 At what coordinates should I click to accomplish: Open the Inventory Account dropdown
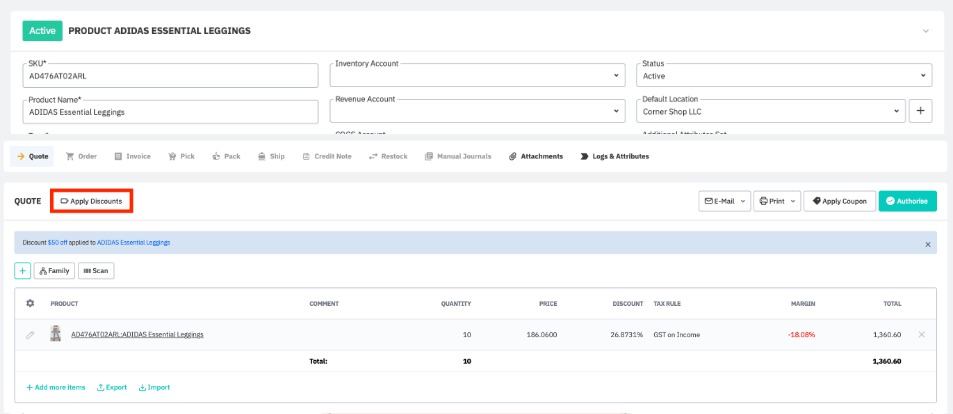coord(615,76)
